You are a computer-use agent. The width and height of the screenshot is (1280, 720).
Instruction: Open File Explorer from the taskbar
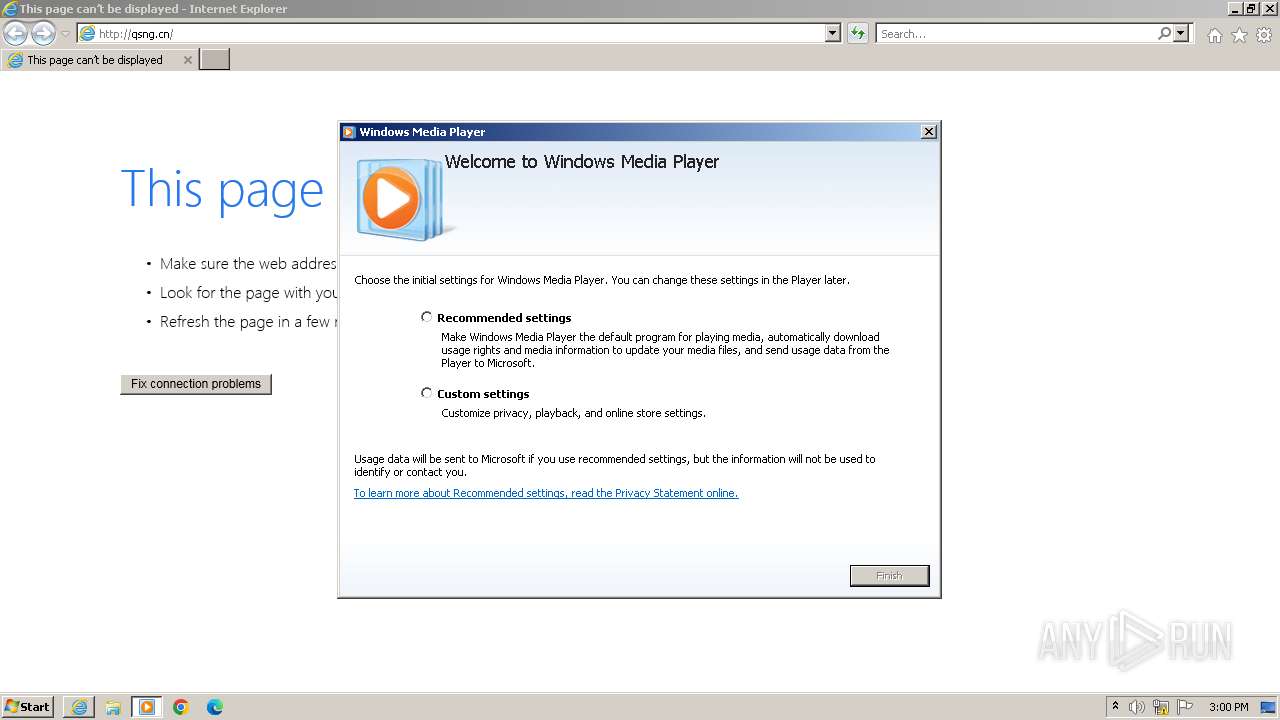(x=113, y=707)
